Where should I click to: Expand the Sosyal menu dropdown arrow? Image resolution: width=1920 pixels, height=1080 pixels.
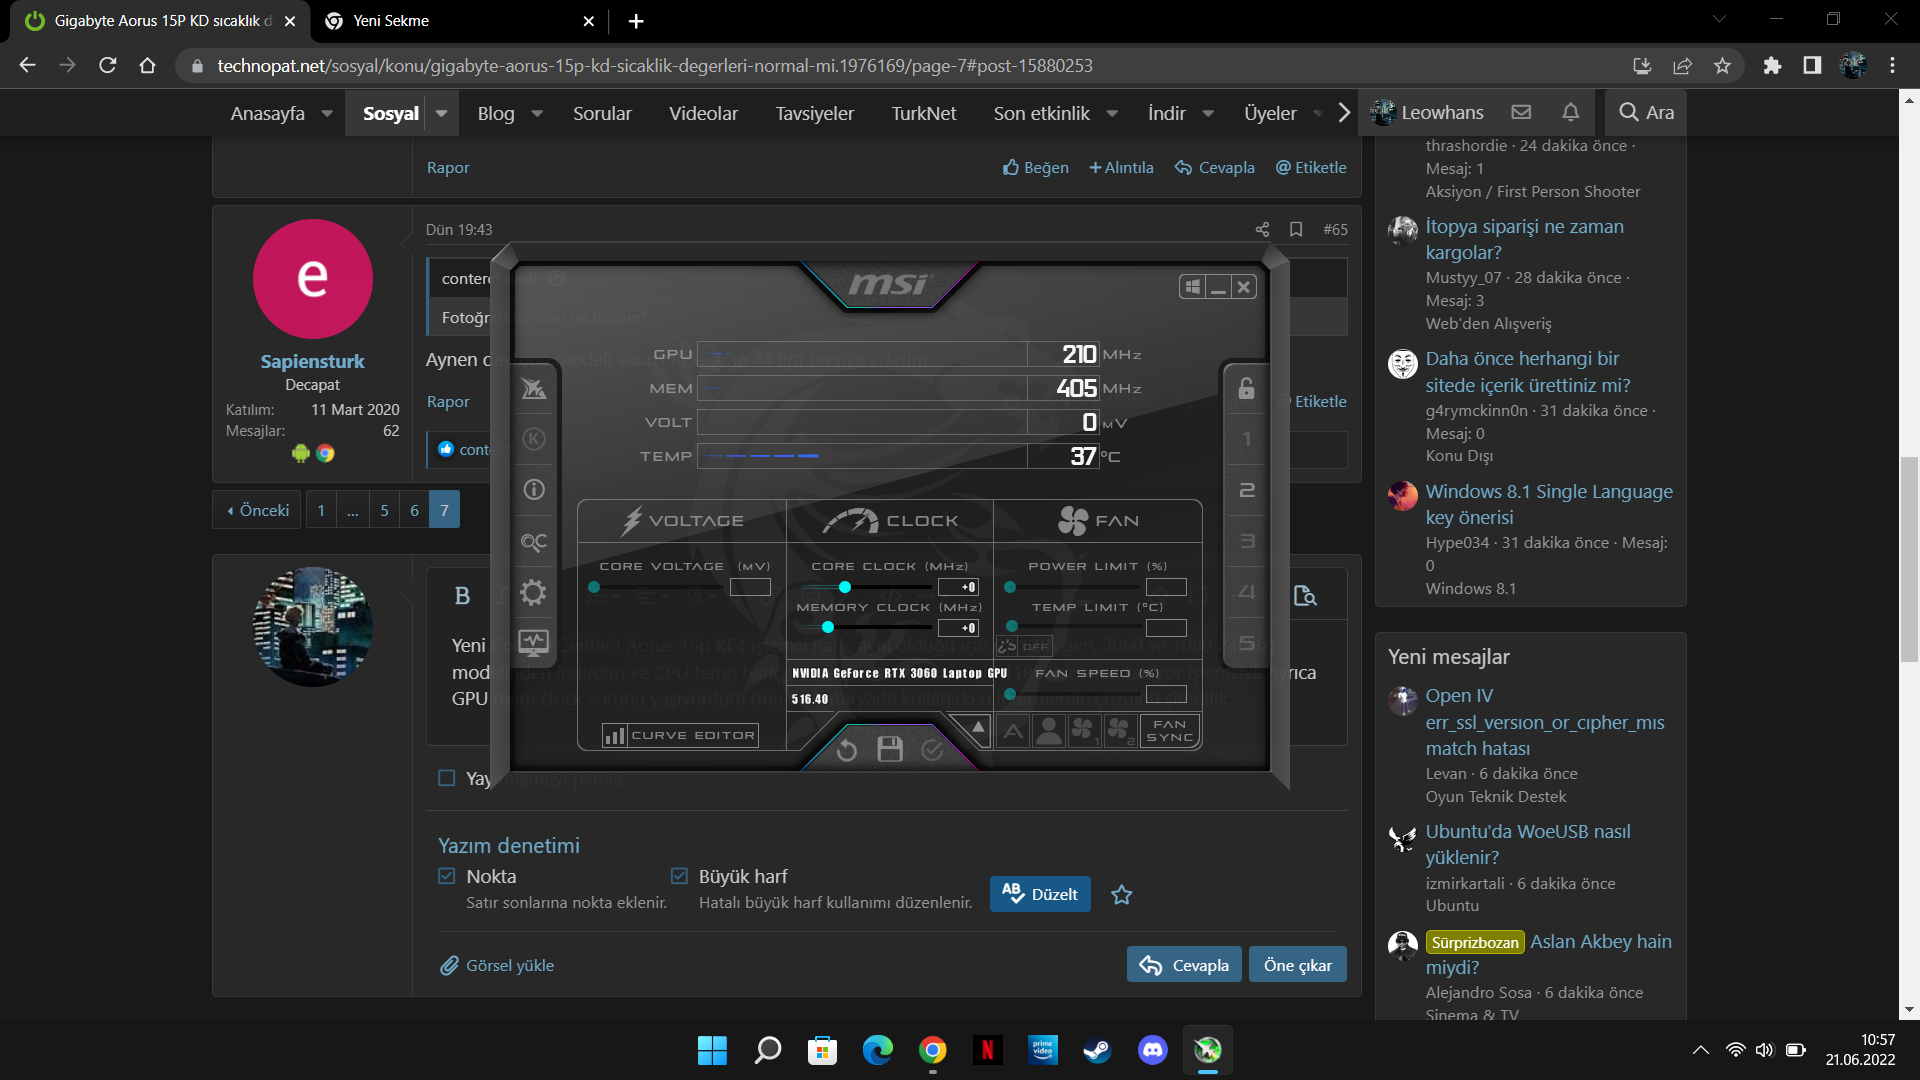(x=441, y=113)
